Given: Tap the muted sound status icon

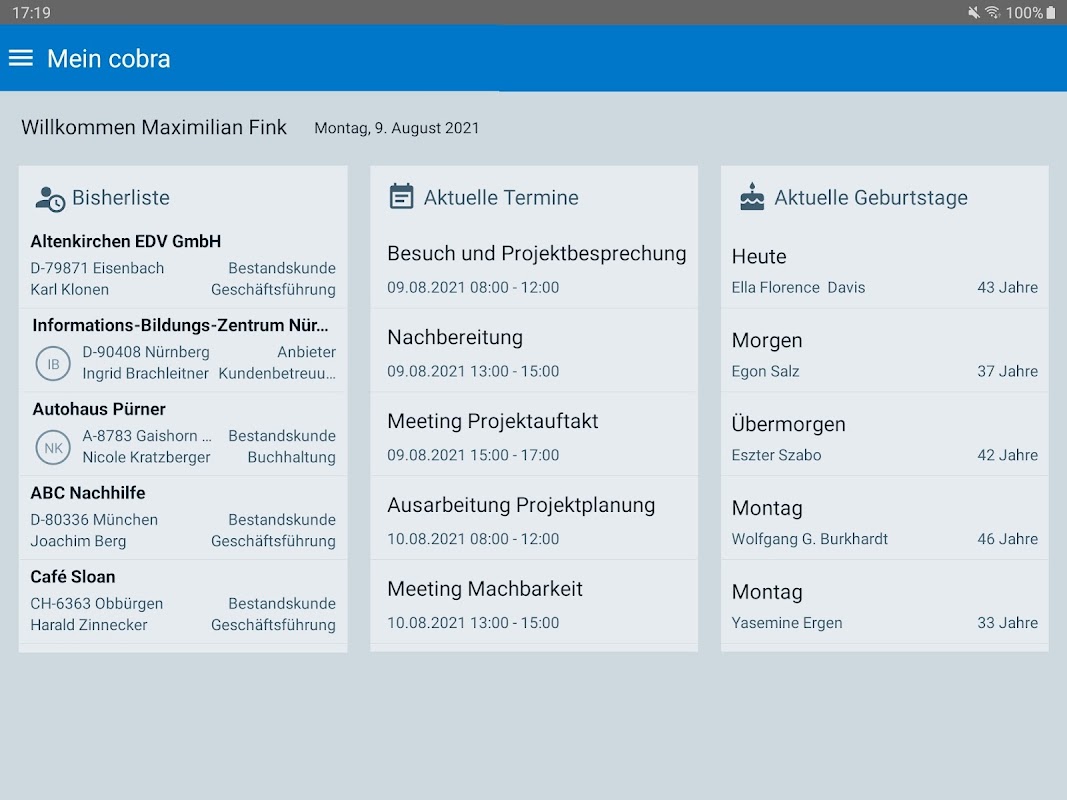Looking at the screenshot, I should (x=974, y=13).
